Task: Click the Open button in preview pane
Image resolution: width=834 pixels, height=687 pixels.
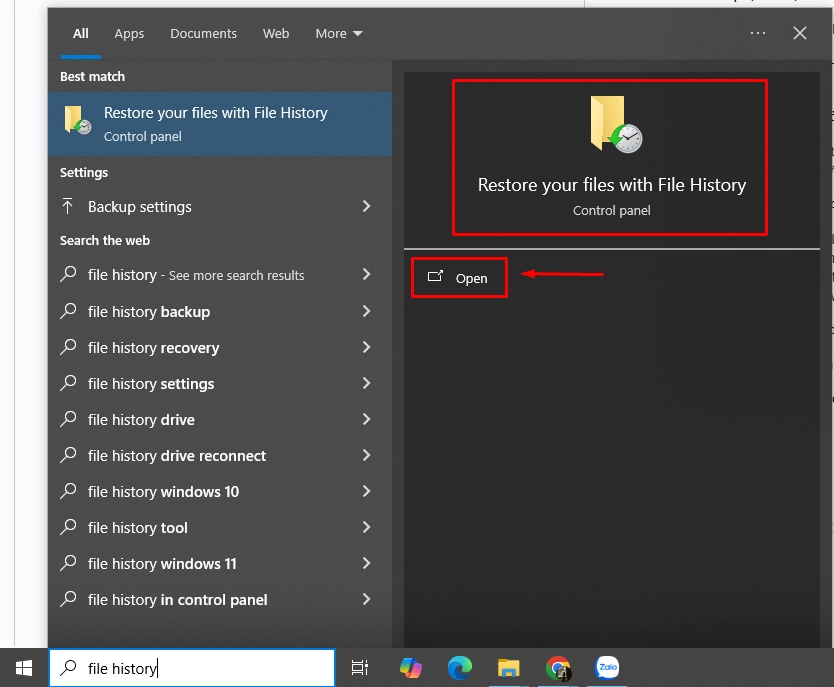Action: (459, 278)
